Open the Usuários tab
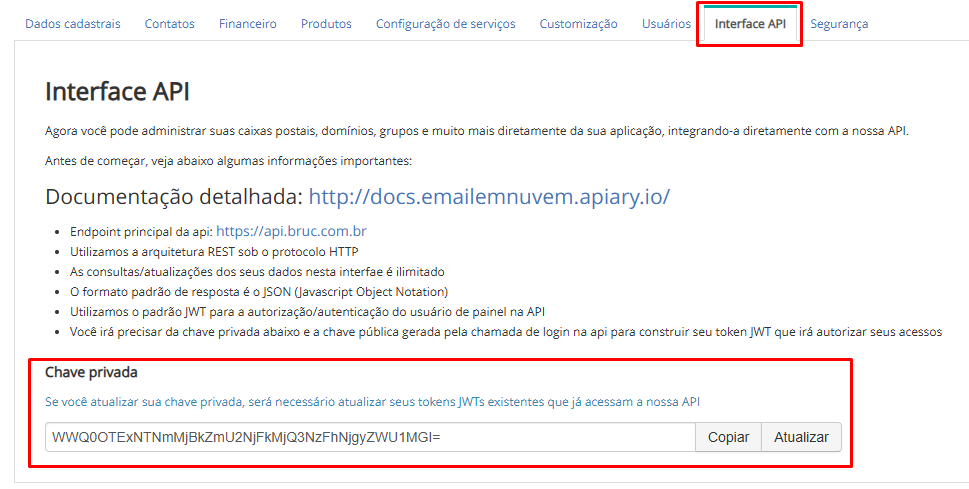This screenshot has height=489, width=969. click(666, 24)
